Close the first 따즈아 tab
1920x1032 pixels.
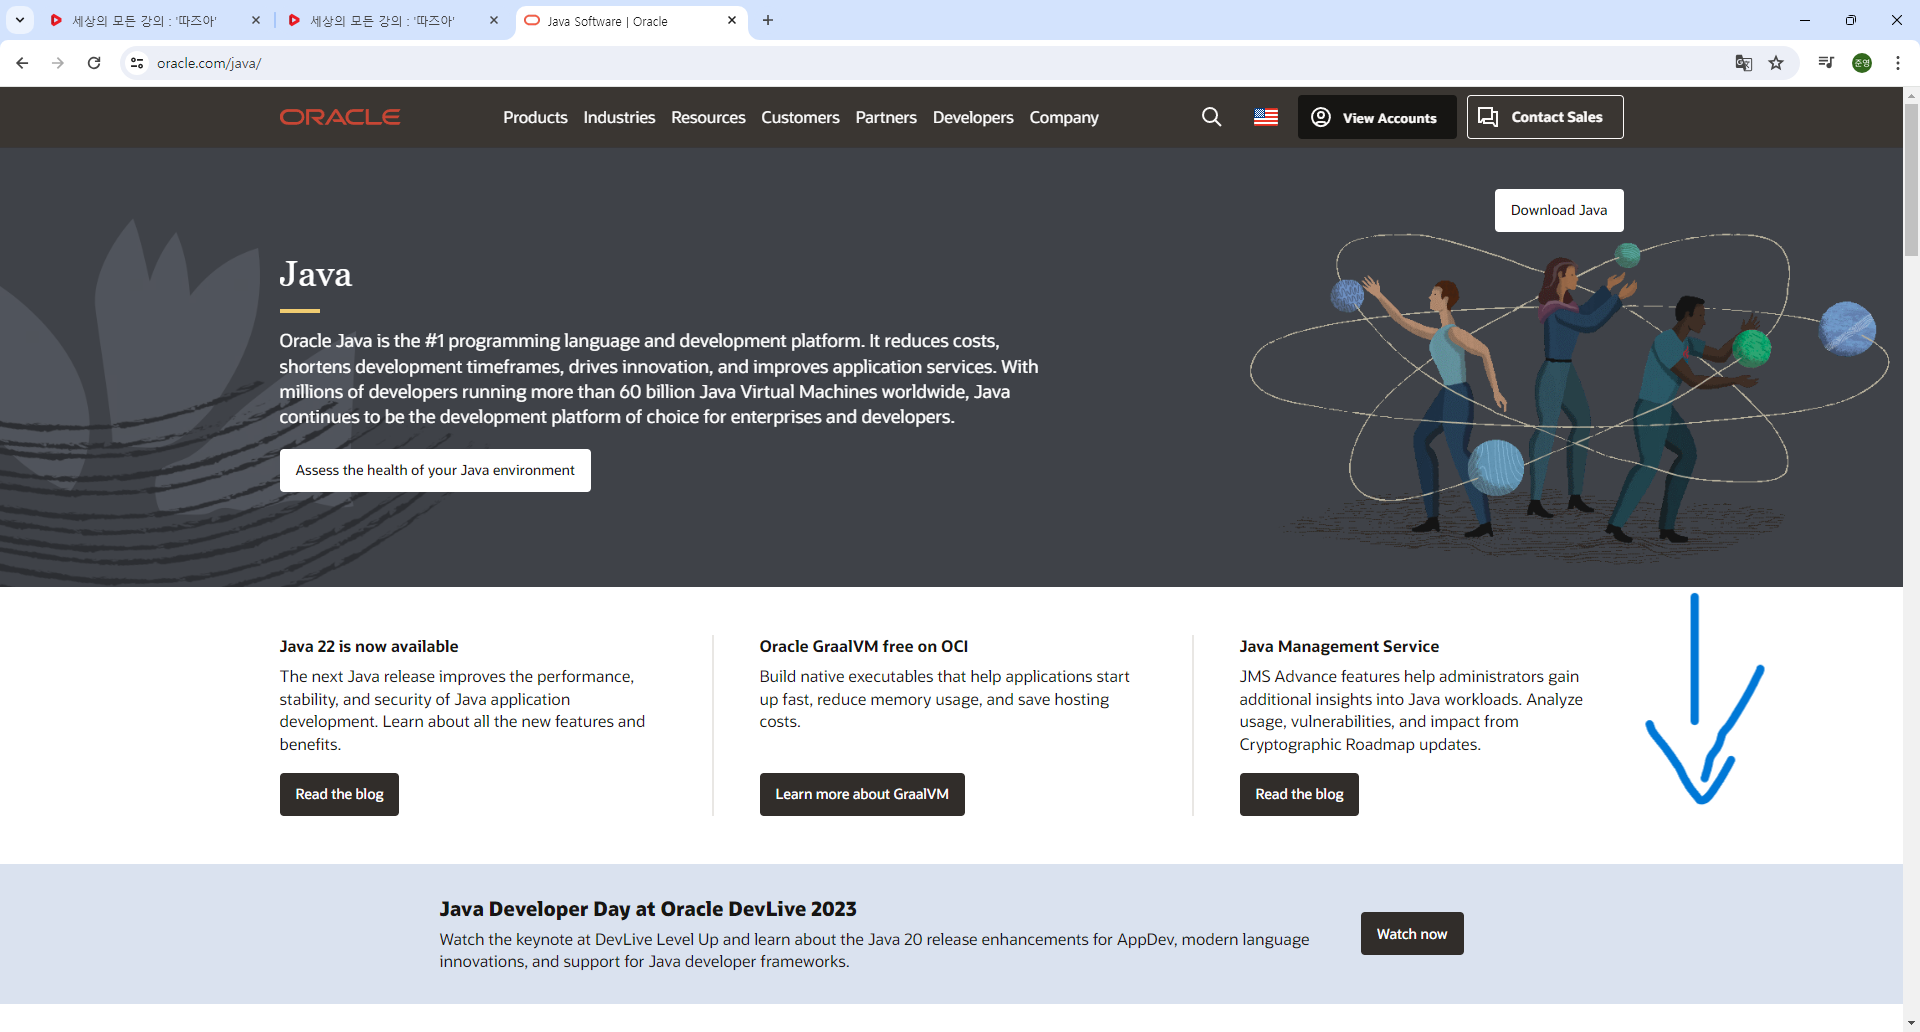tap(256, 20)
